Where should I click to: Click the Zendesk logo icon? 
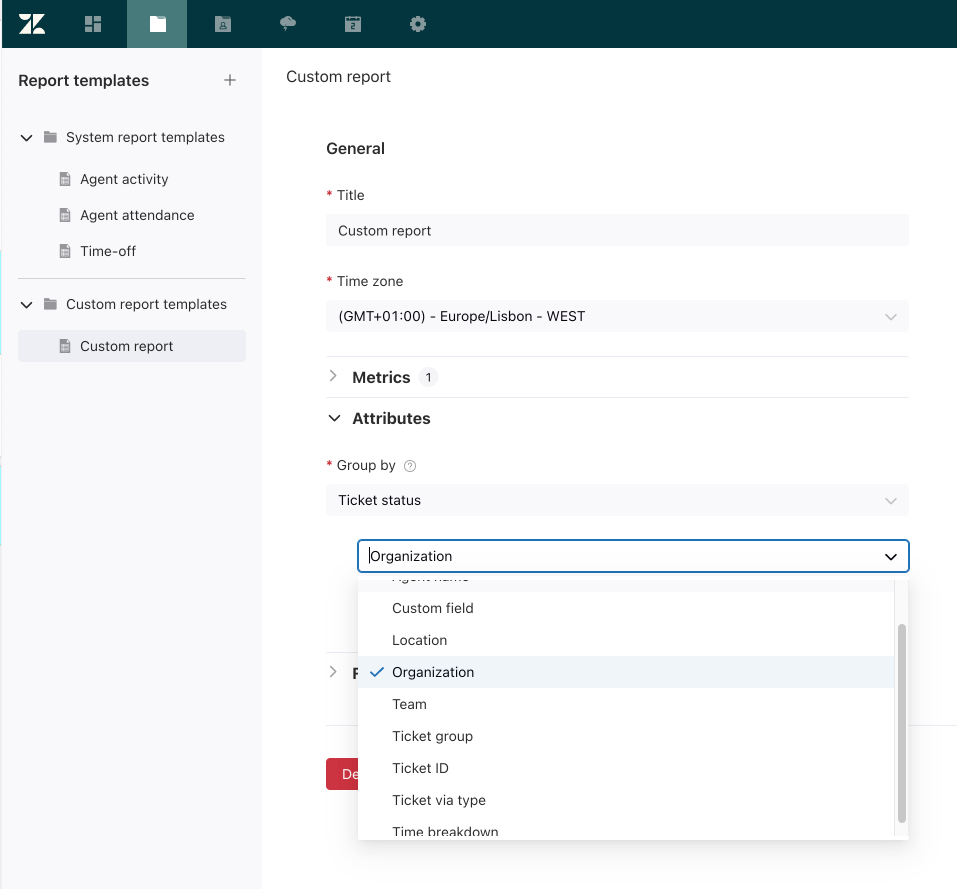pyautogui.click(x=32, y=24)
